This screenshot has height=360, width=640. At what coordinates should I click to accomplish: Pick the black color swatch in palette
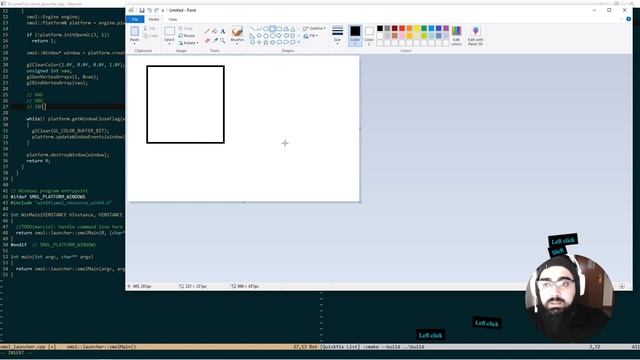tap(380, 28)
